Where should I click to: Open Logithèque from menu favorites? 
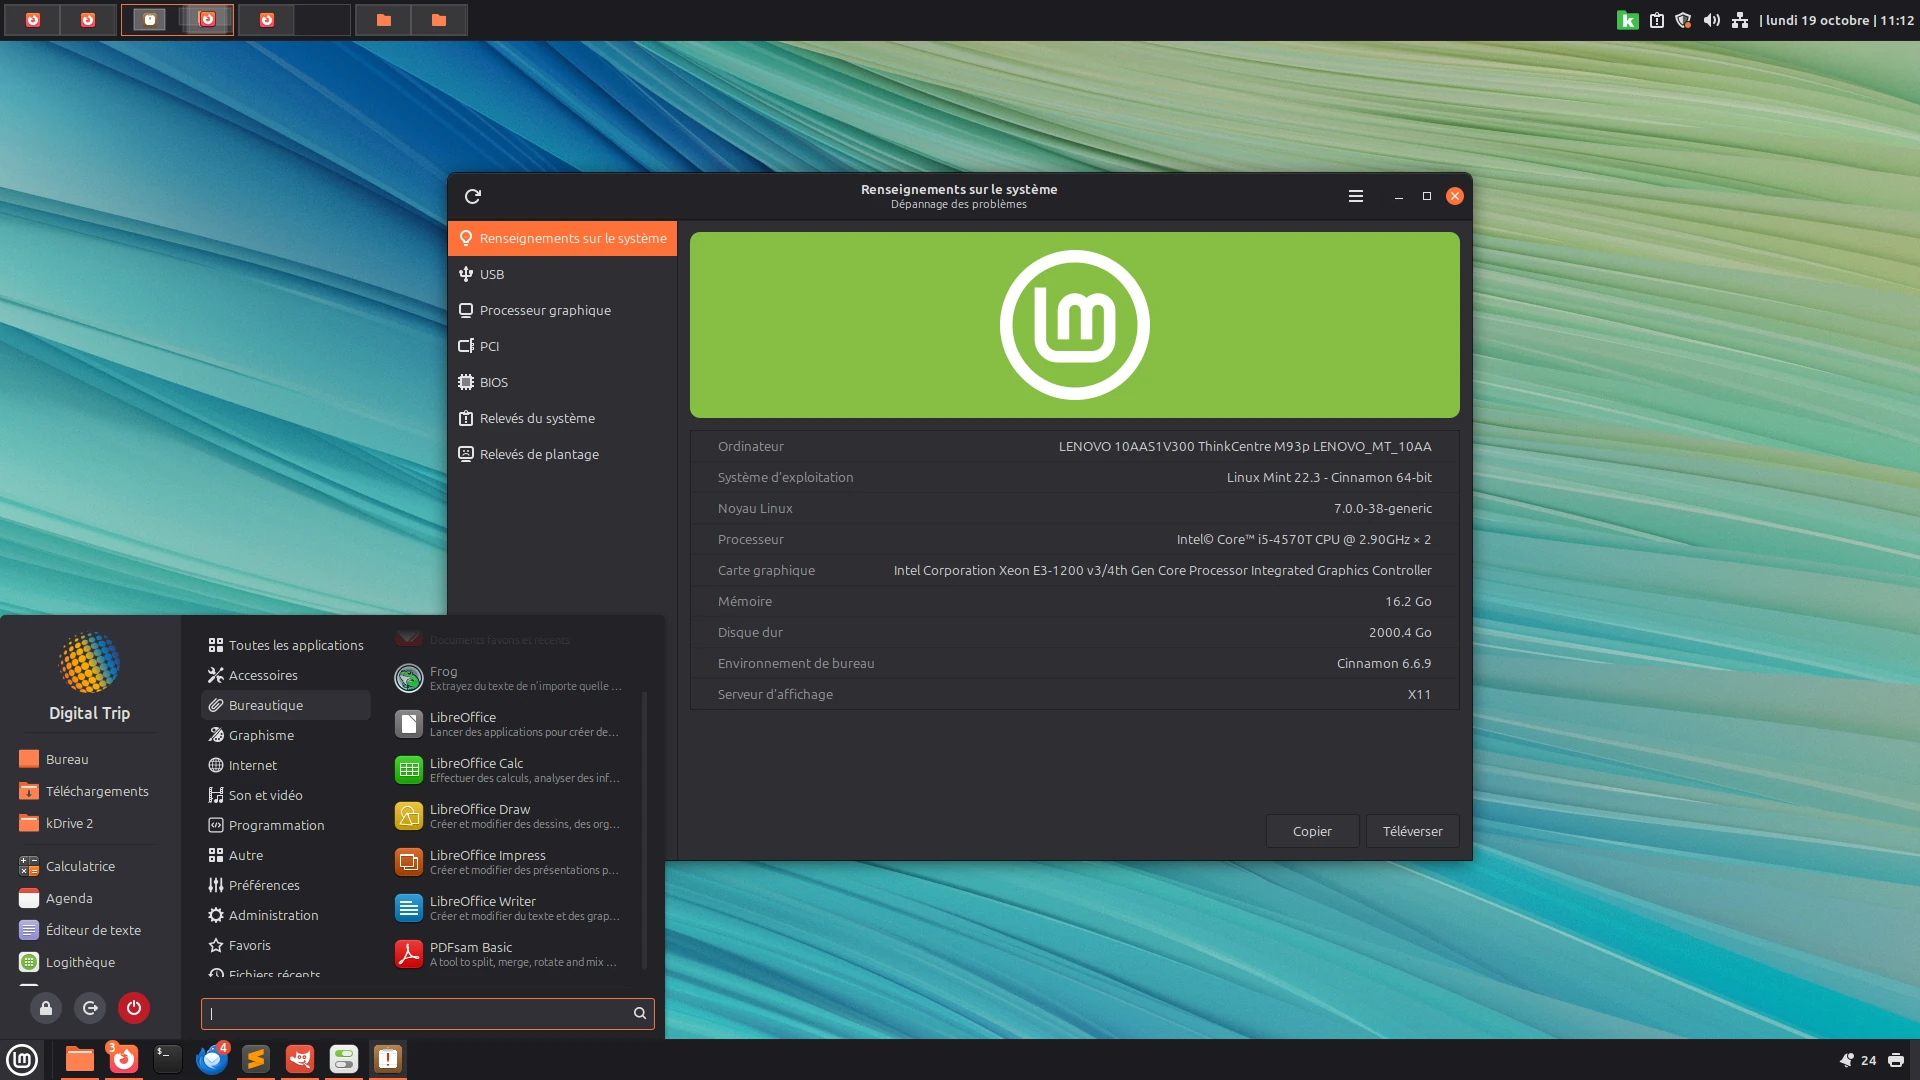[x=67, y=962]
